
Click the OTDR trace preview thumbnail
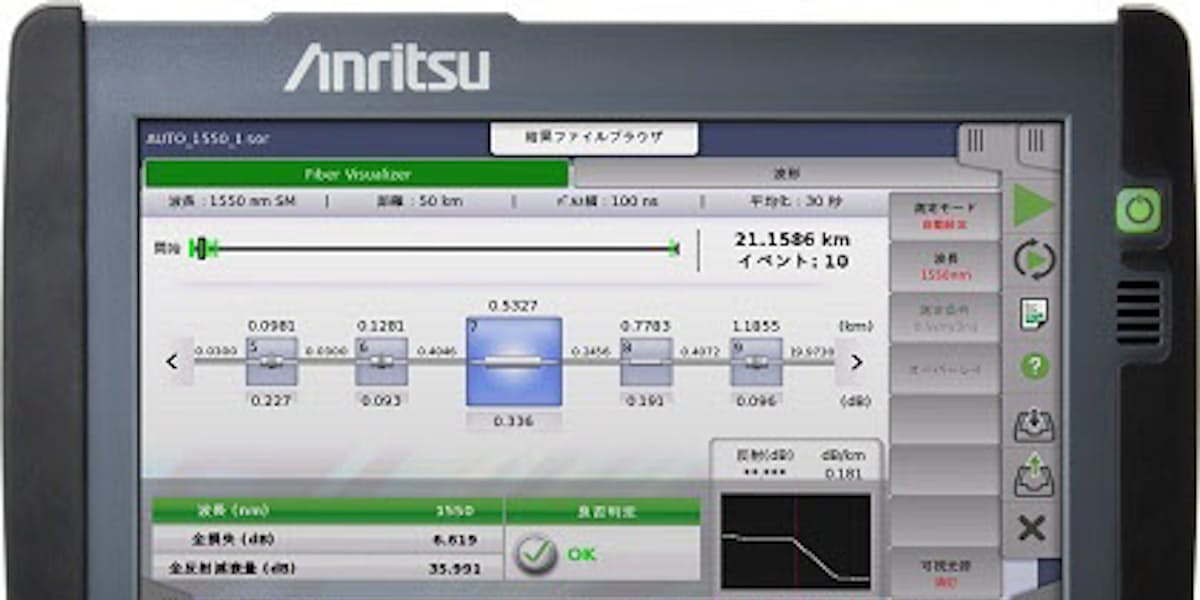pyautogui.click(x=796, y=540)
